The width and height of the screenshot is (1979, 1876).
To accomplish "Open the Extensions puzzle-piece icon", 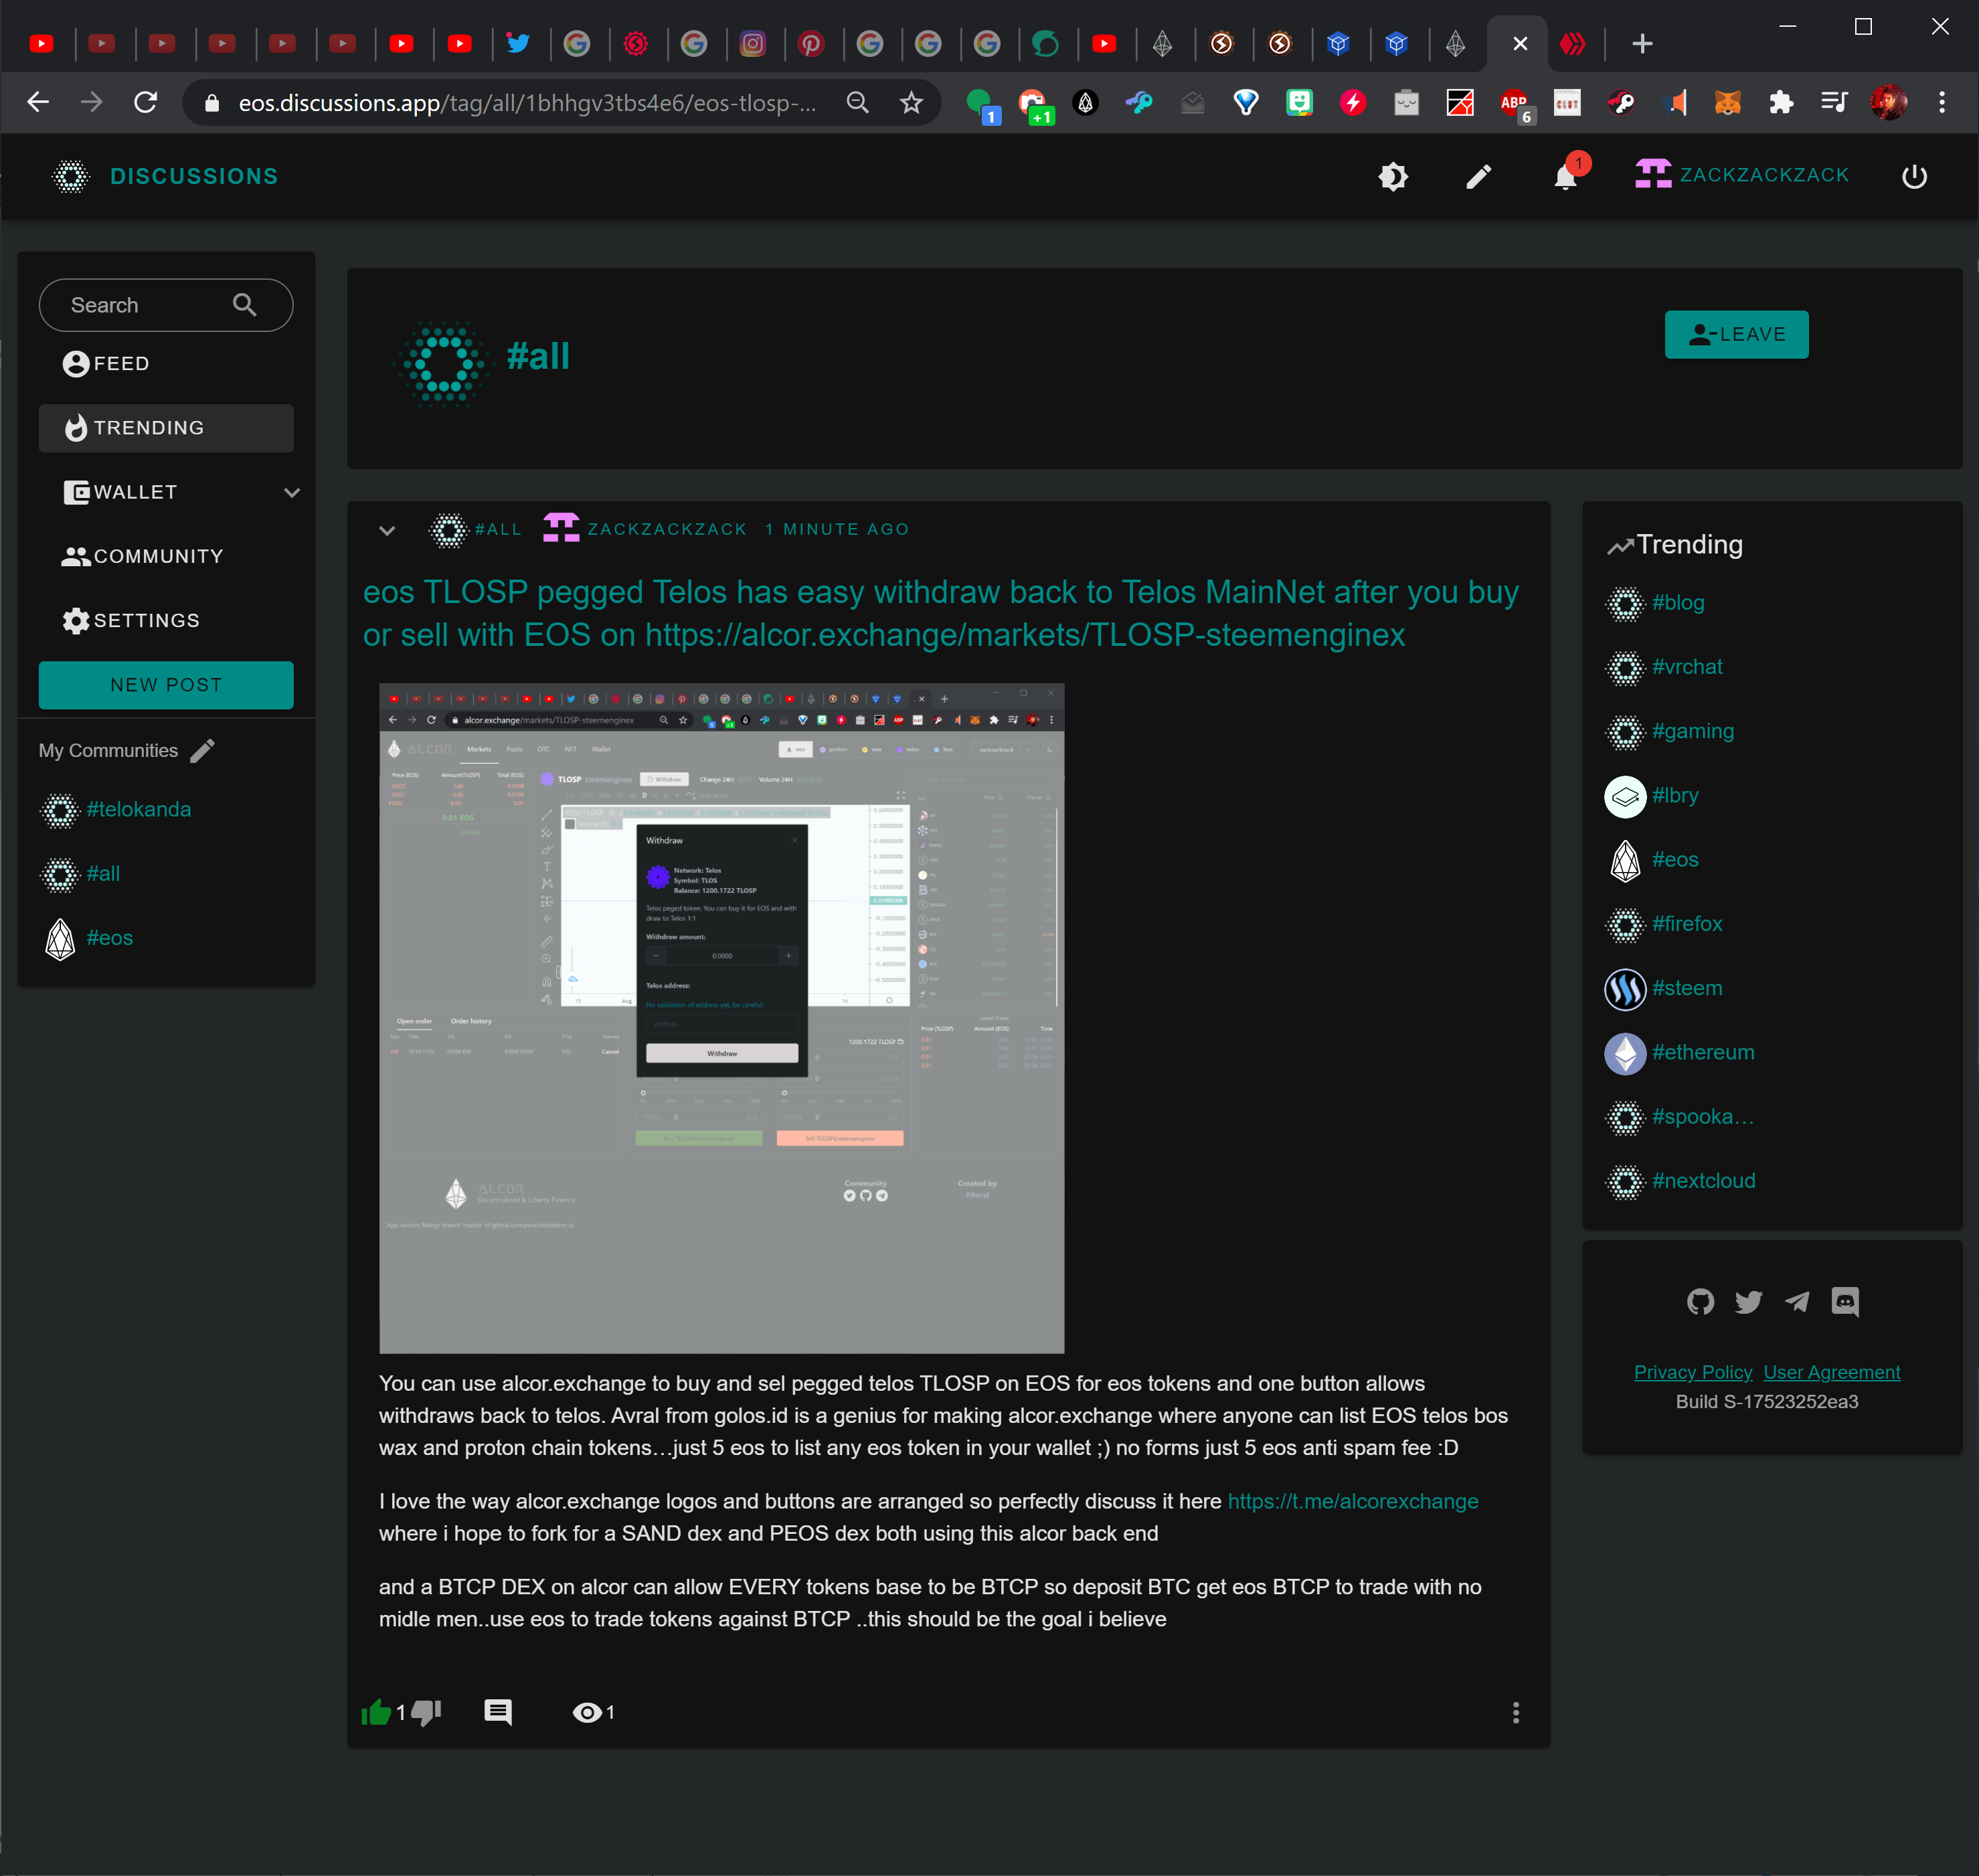I will (1781, 102).
